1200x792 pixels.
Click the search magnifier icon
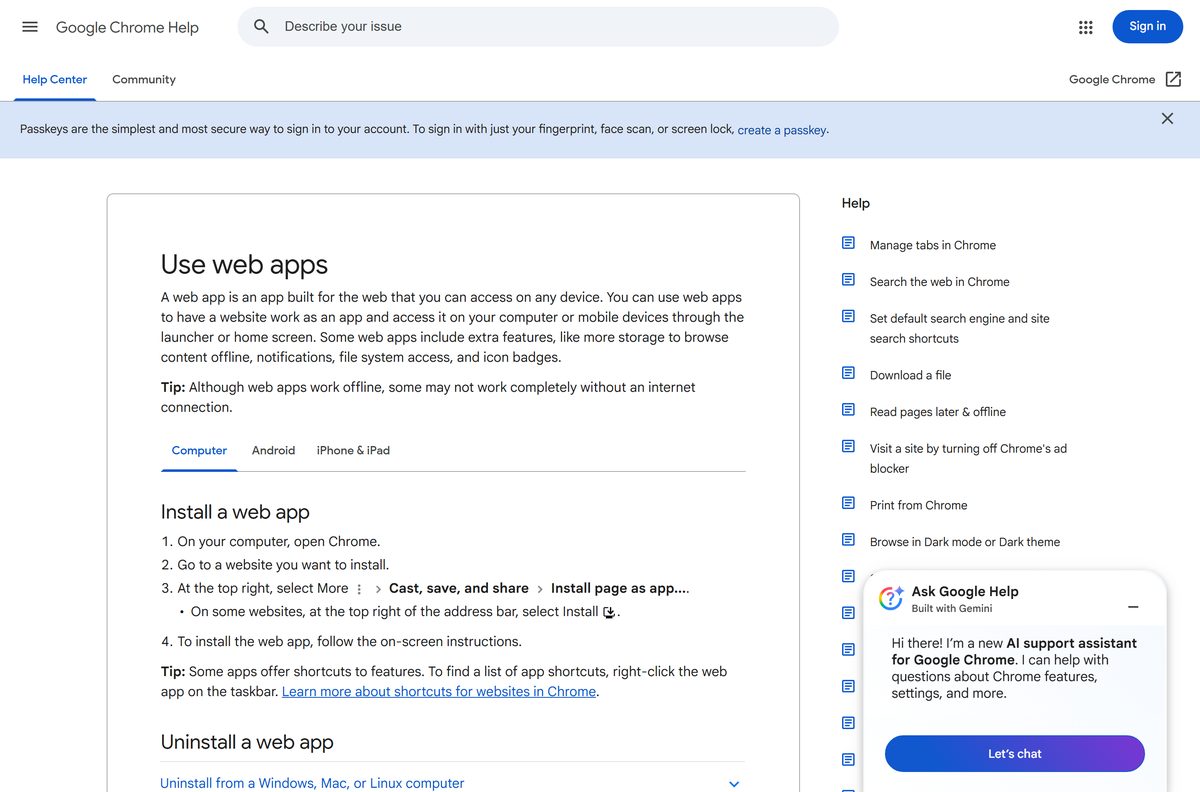[261, 27]
